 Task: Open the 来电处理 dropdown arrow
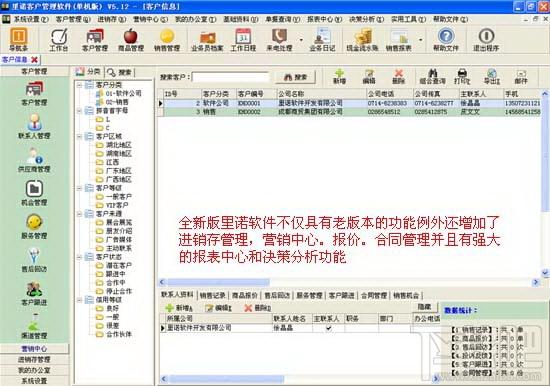coord(301,40)
